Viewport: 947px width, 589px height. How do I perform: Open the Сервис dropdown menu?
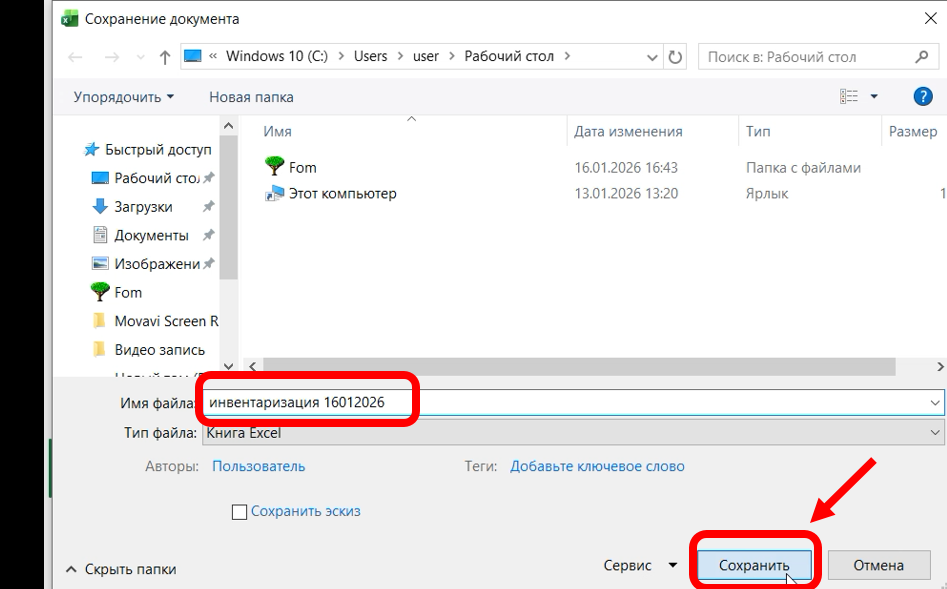tap(640, 565)
